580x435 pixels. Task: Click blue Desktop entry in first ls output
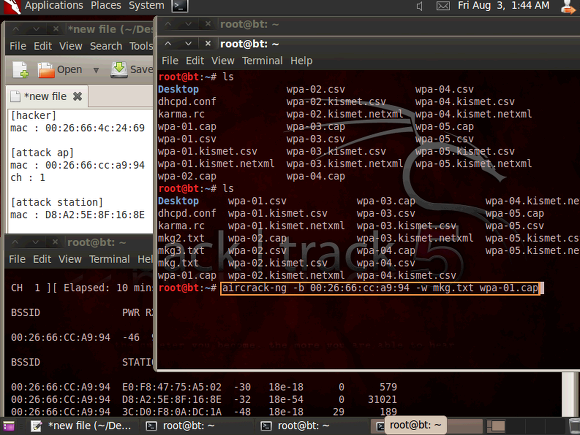pyautogui.click(x=178, y=90)
